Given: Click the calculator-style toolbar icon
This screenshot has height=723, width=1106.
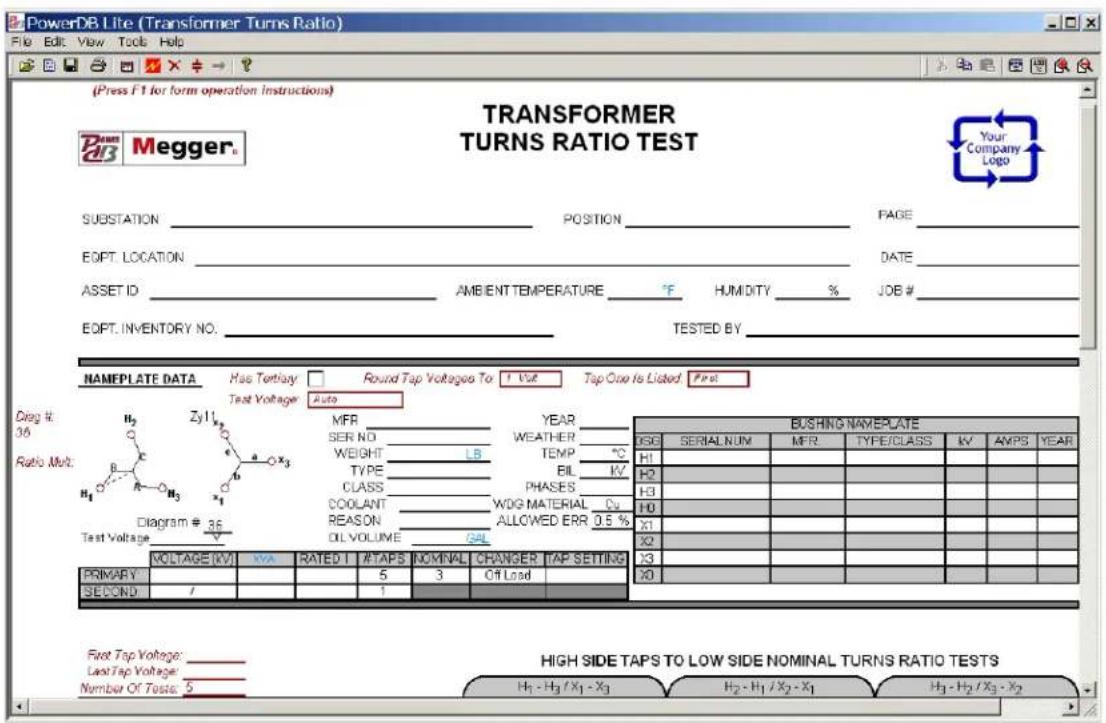Looking at the screenshot, I should coord(1038,66).
